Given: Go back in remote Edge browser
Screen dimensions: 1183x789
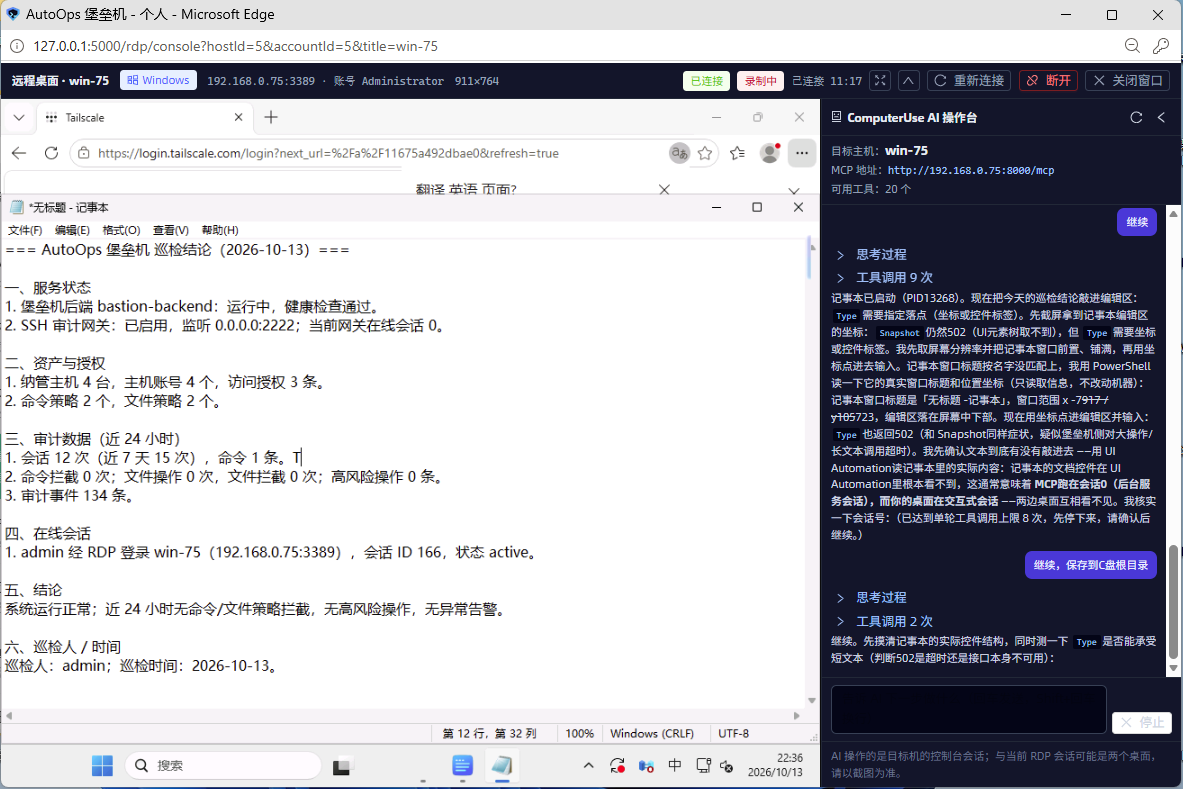Looking at the screenshot, I should point(19,153).
